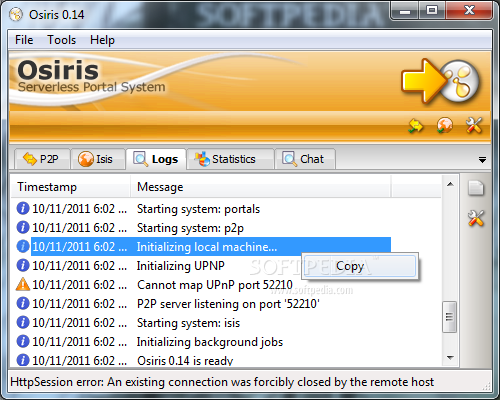Select 'Starting system: isis' log message
500x400 pixels.
point(188,323)
